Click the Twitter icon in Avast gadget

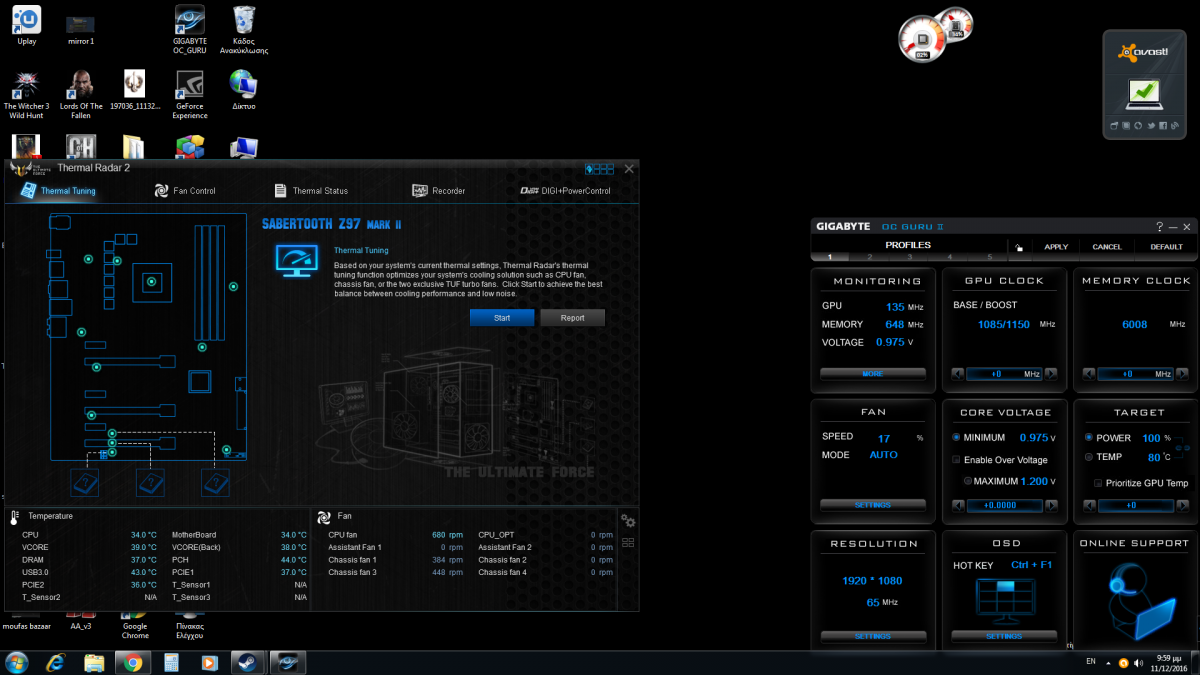click(x=1153, y=126)
